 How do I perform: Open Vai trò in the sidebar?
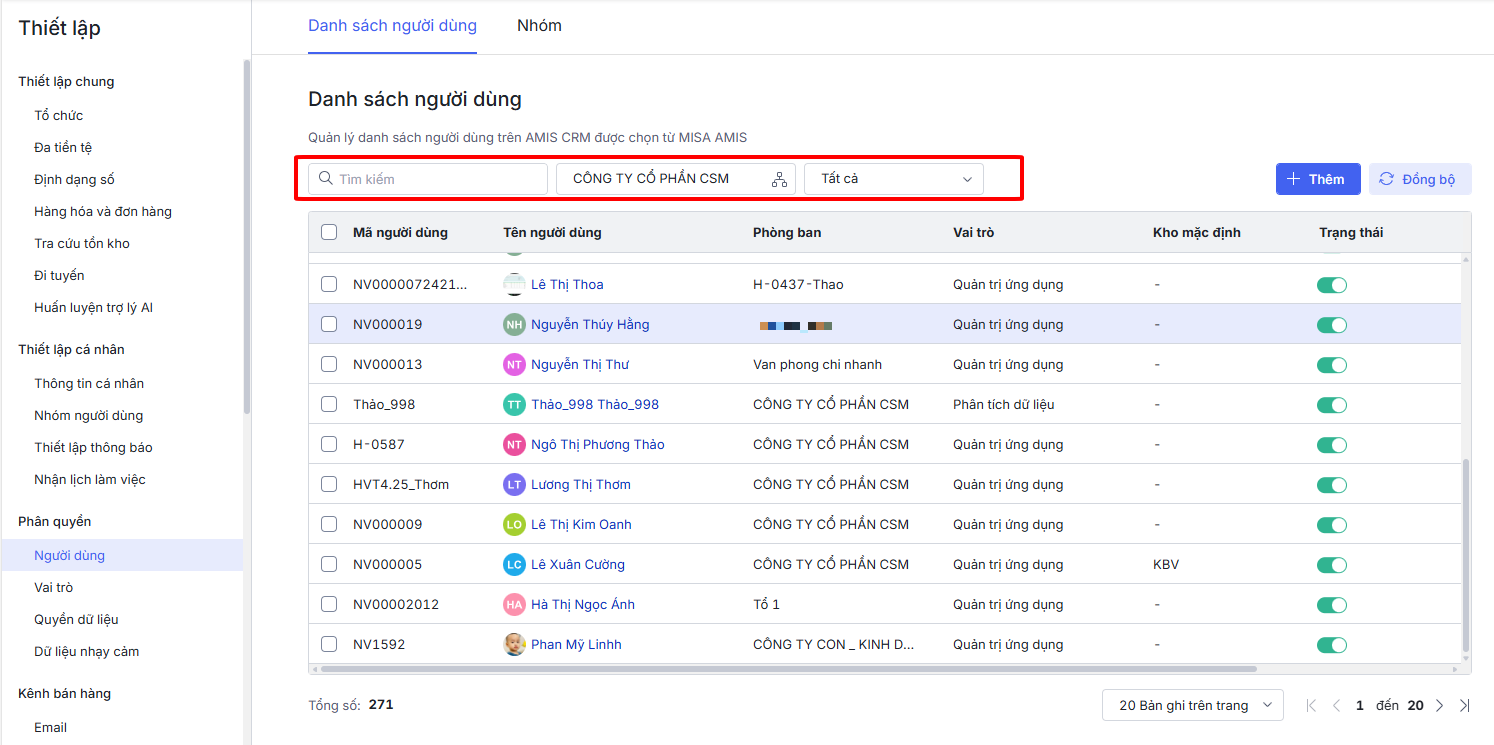(54, 587)
